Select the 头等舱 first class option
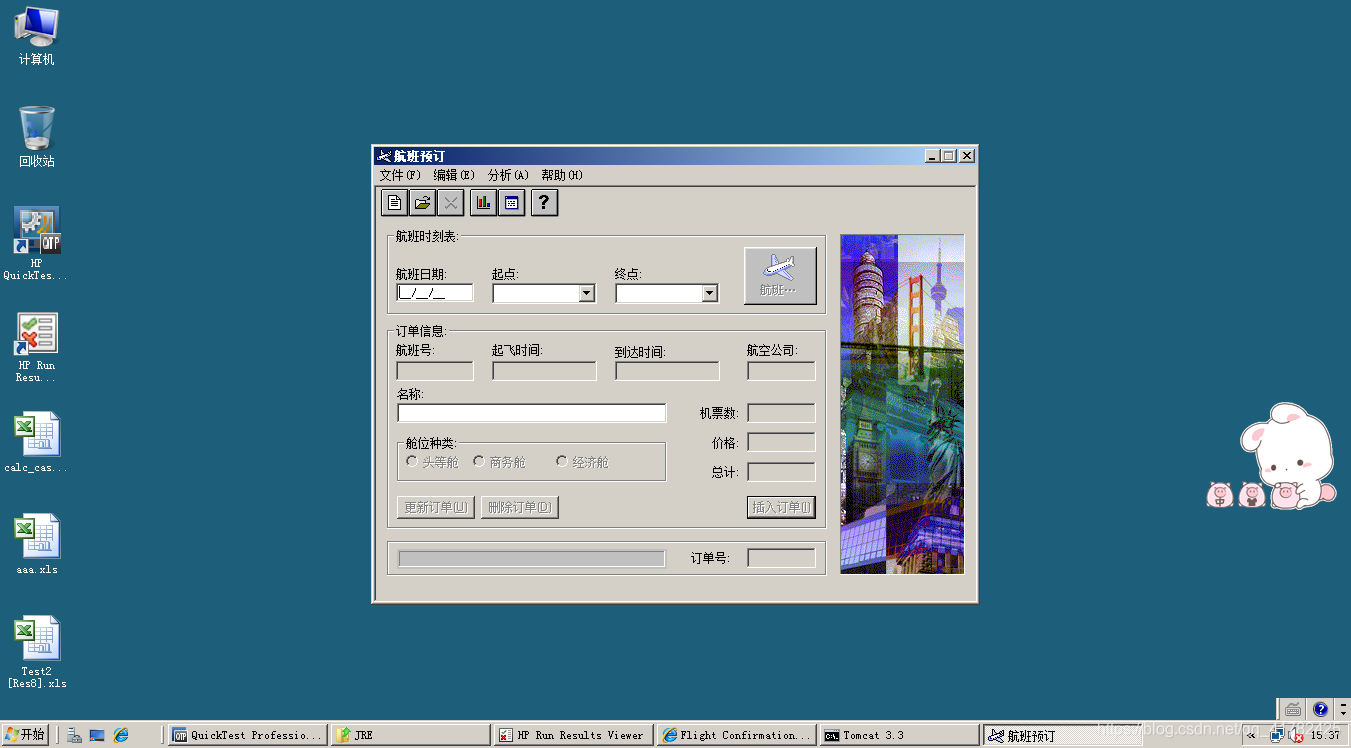This screenshot has width=1351, height=748. click(x=411, y=460)
